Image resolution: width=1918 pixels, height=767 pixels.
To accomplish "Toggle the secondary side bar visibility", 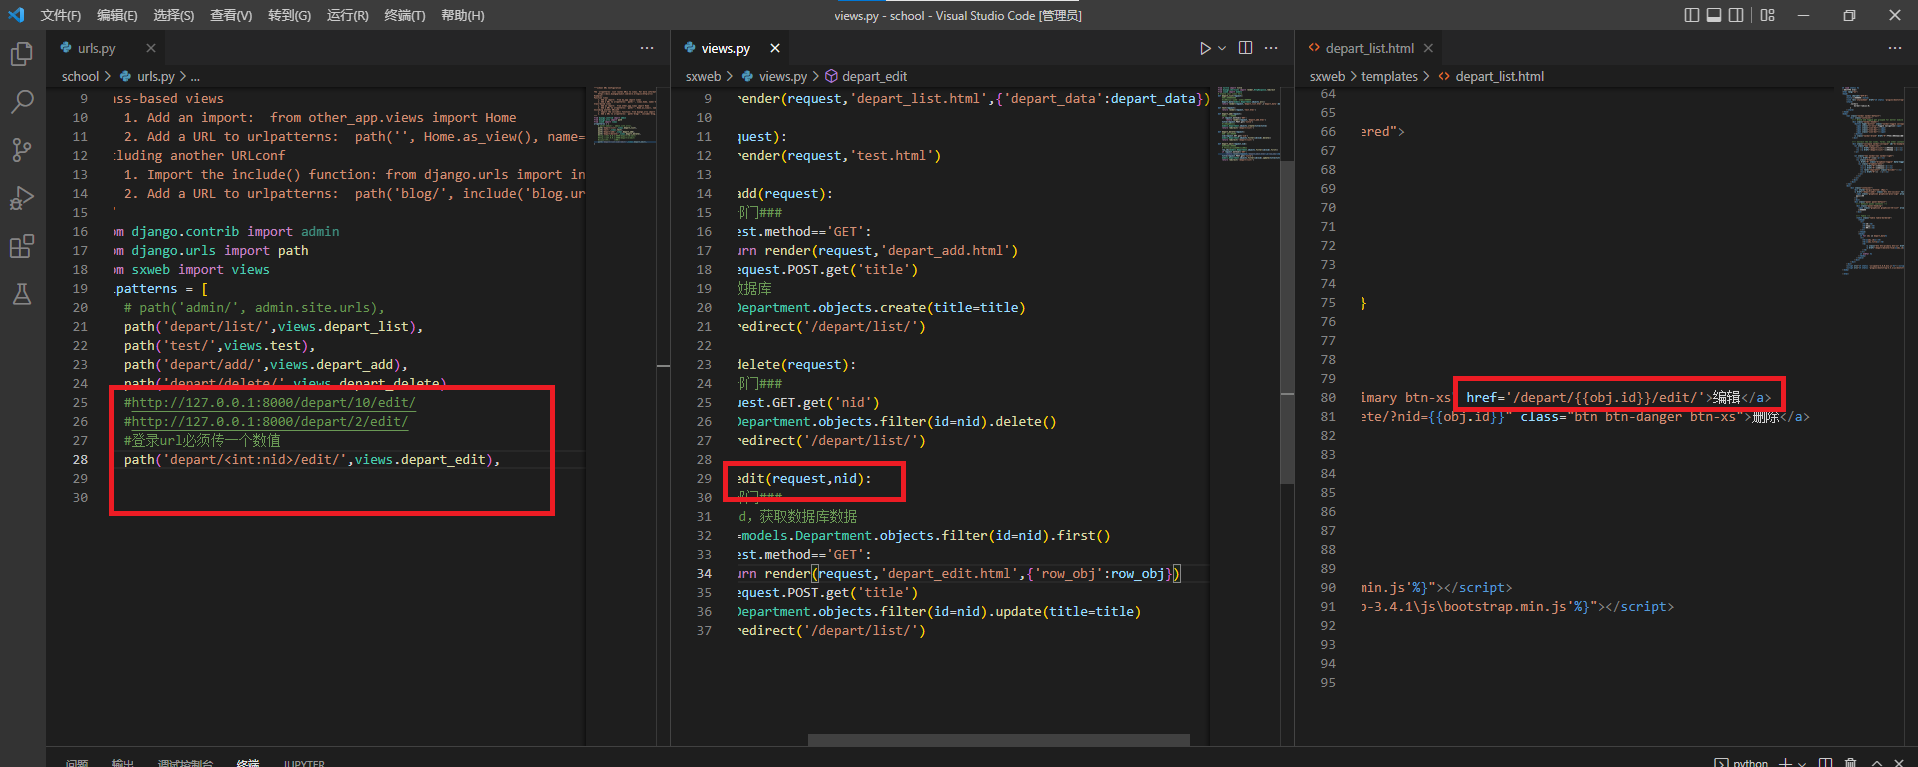I will 1736,15.
